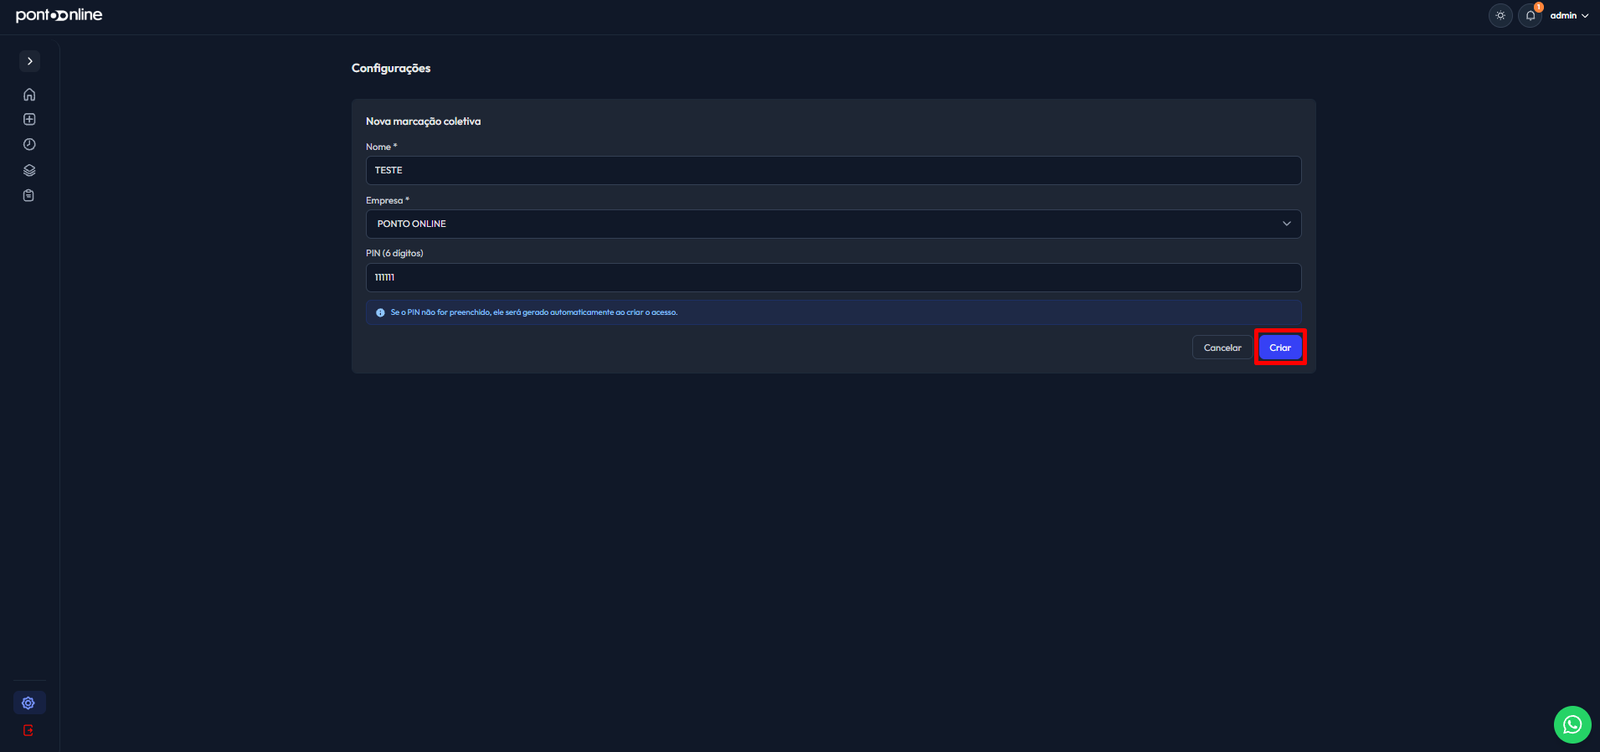Open notifications bell icon
1600x752 pixels.
click(1530, 15)
